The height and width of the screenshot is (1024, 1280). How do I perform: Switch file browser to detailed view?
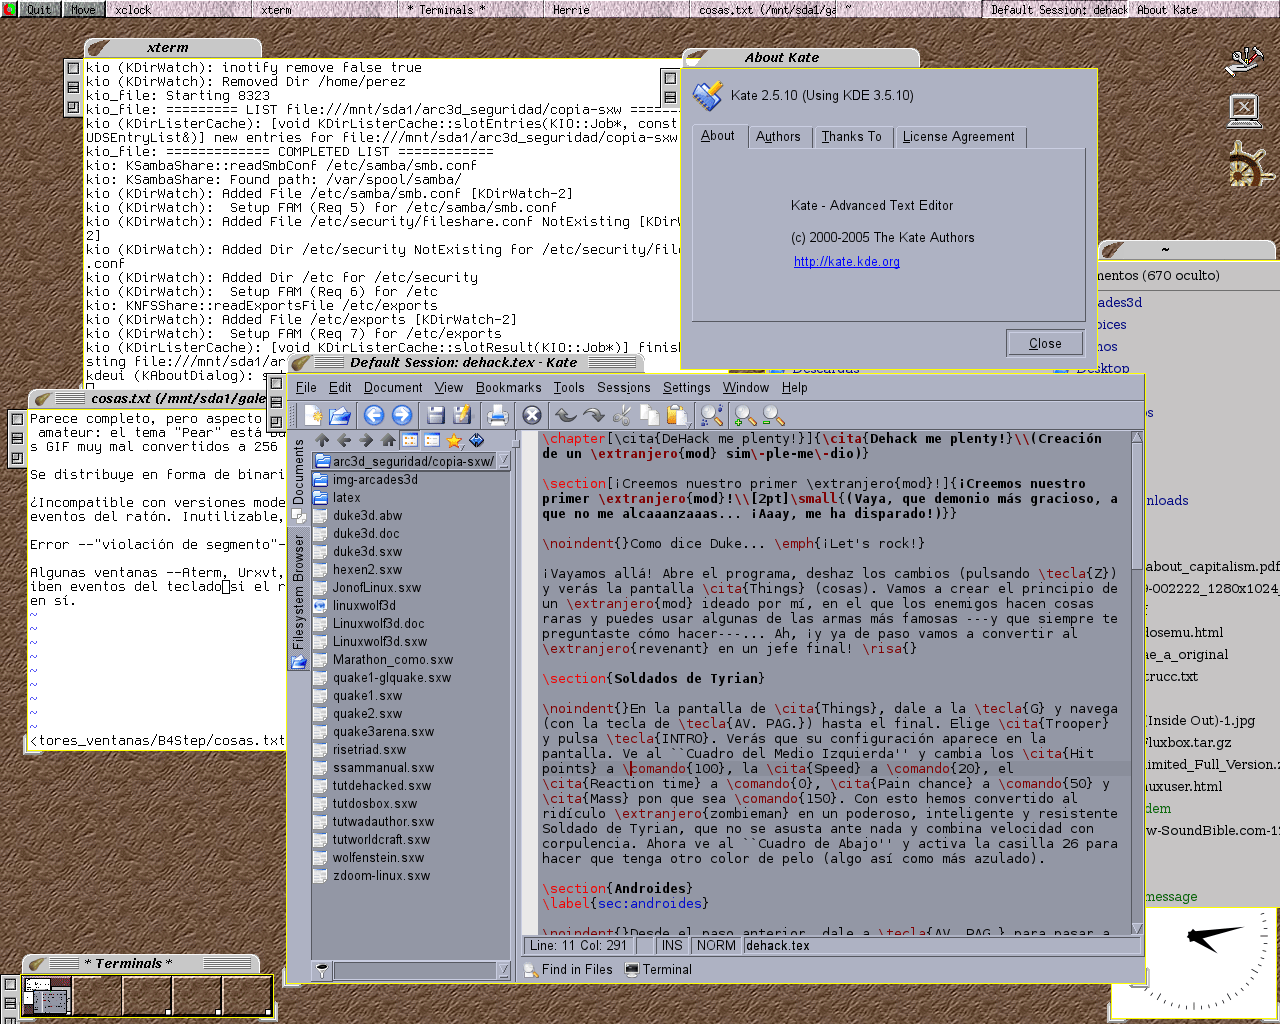click(432, 440)
